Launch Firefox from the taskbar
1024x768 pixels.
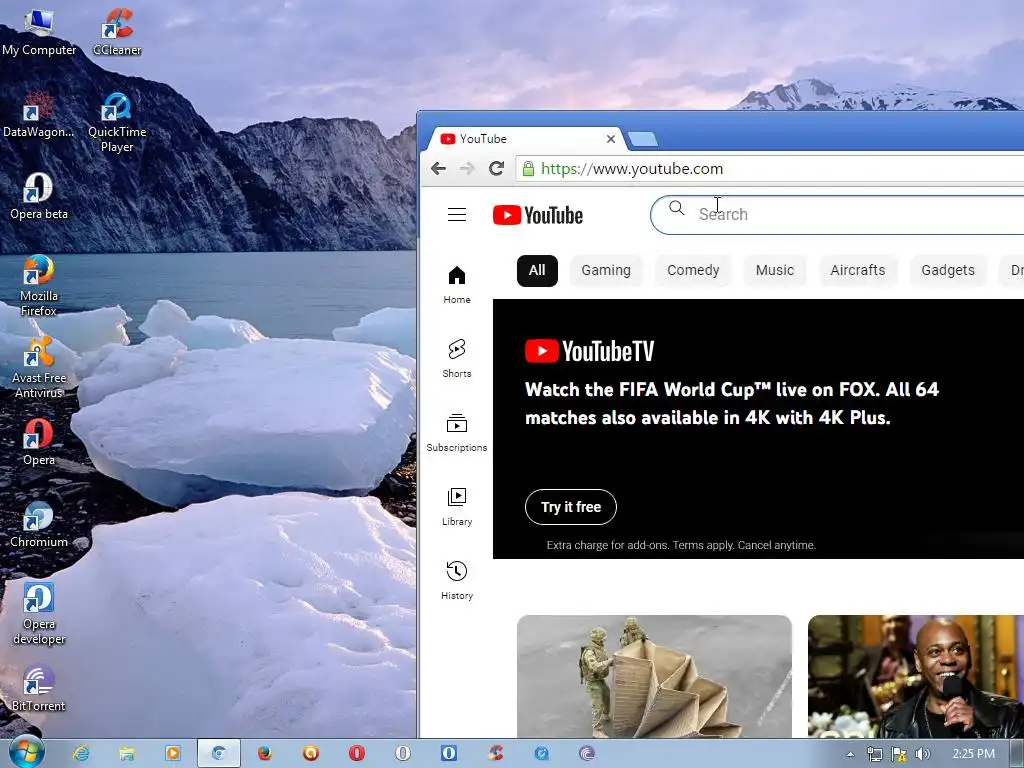(264, 753)
